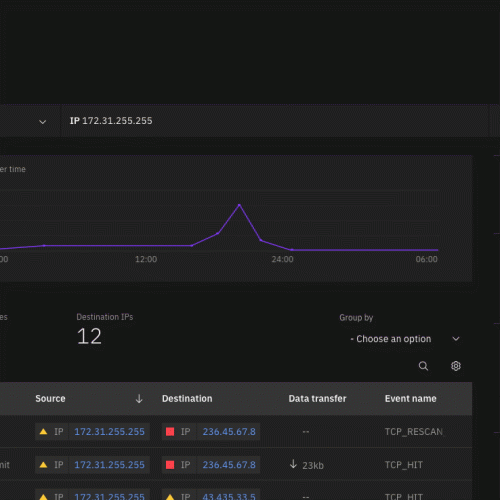
Task: Open destination 236.45.67.8 link in TCP_RESCAN row
Action: [229, 432]
